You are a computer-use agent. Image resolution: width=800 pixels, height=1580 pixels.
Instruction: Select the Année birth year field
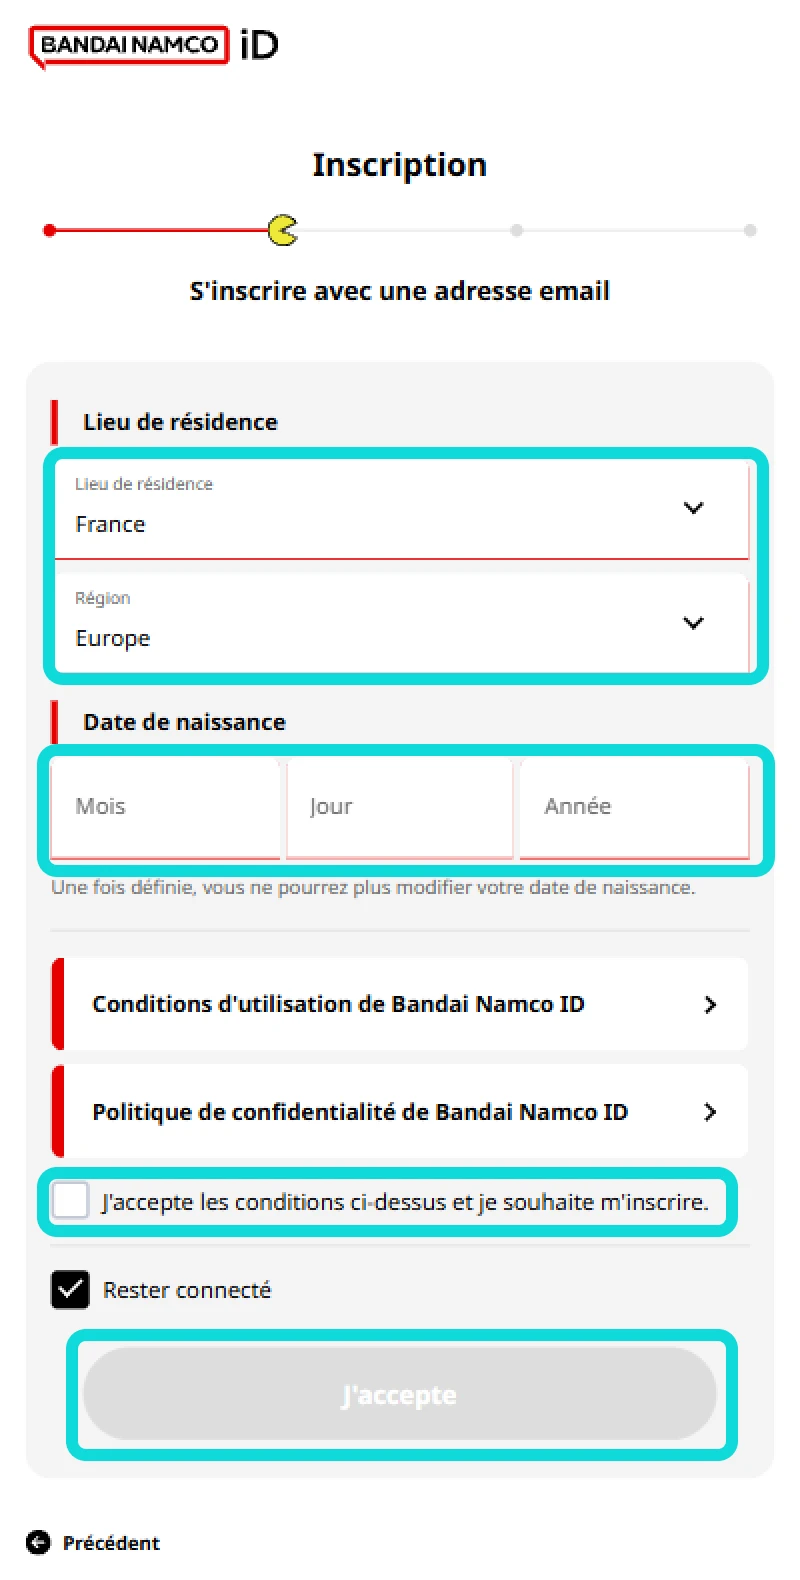[634, 807]
